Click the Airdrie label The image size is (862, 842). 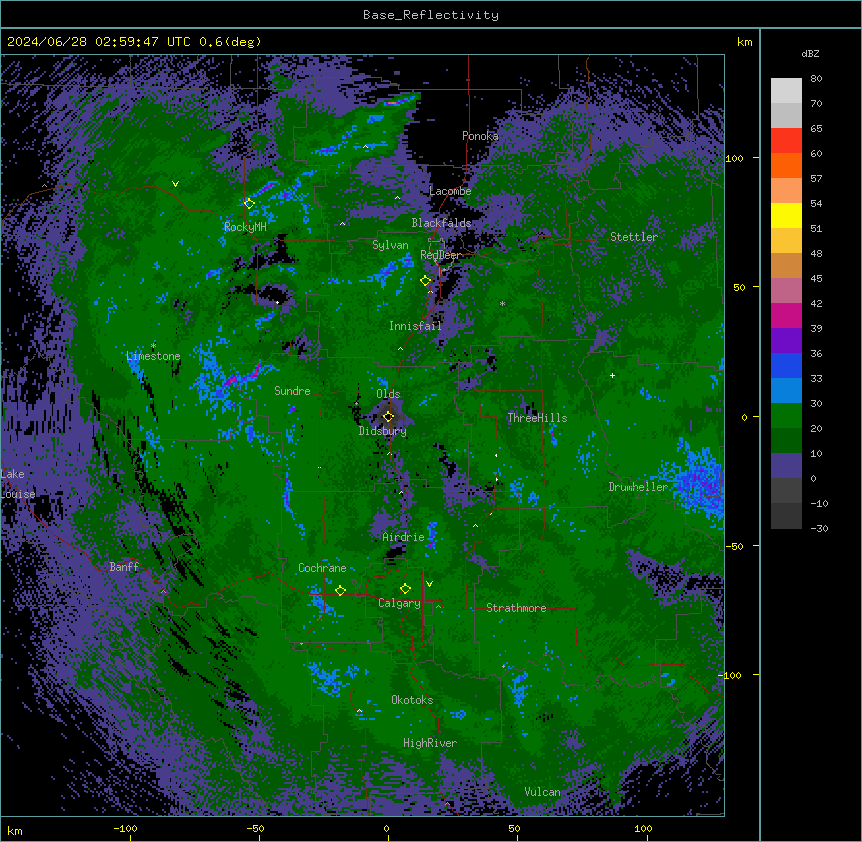tap(403, 537)
